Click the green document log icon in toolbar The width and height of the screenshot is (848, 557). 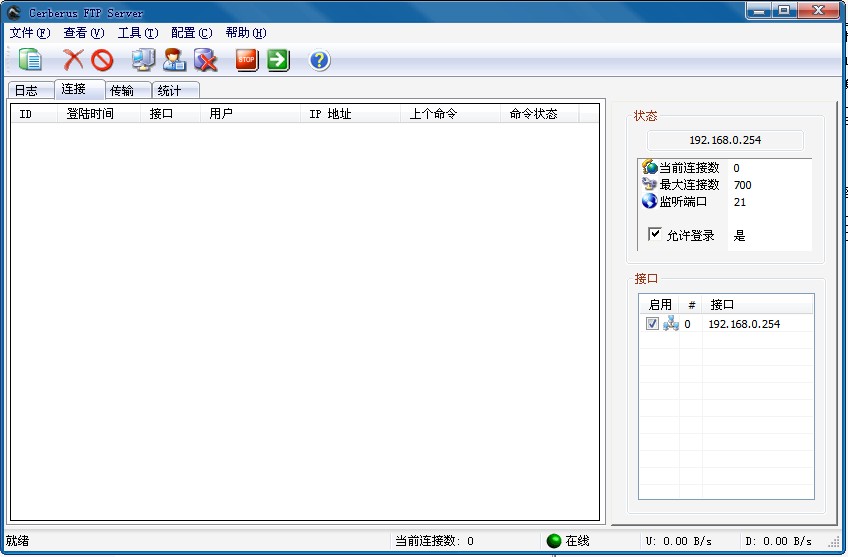point(31,60)
